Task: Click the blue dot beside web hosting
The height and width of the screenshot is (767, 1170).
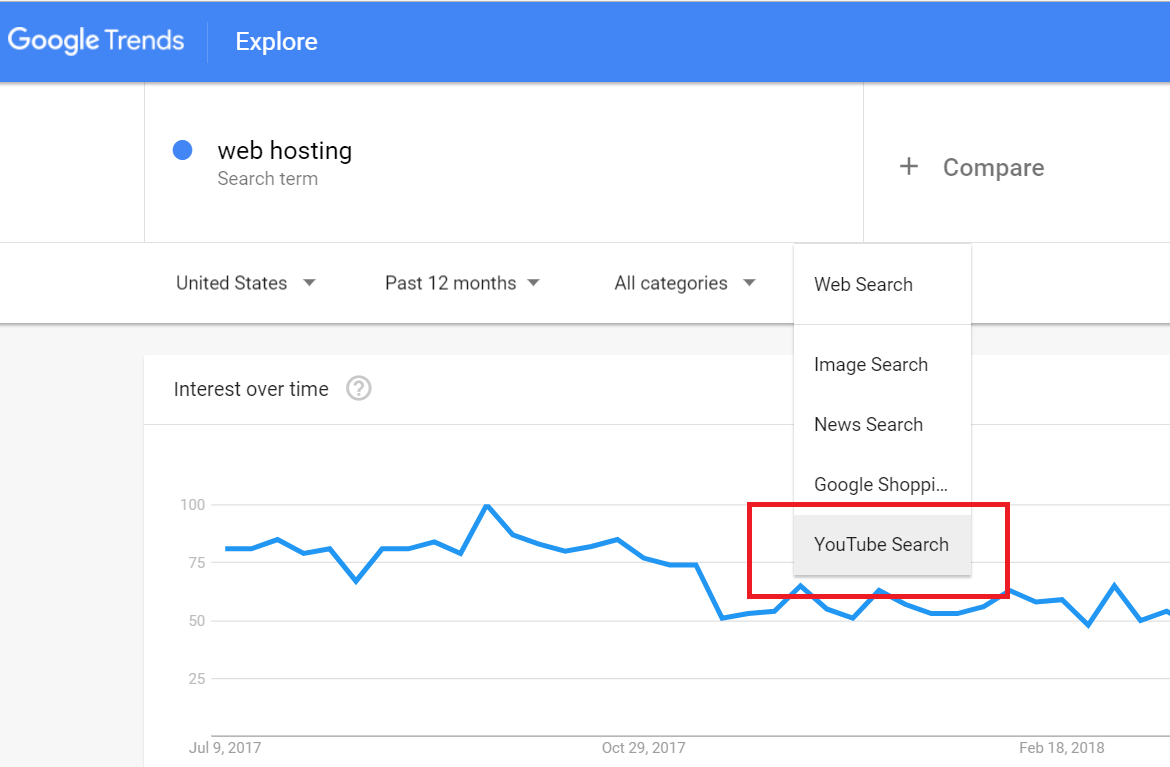Action: [182, 151]
